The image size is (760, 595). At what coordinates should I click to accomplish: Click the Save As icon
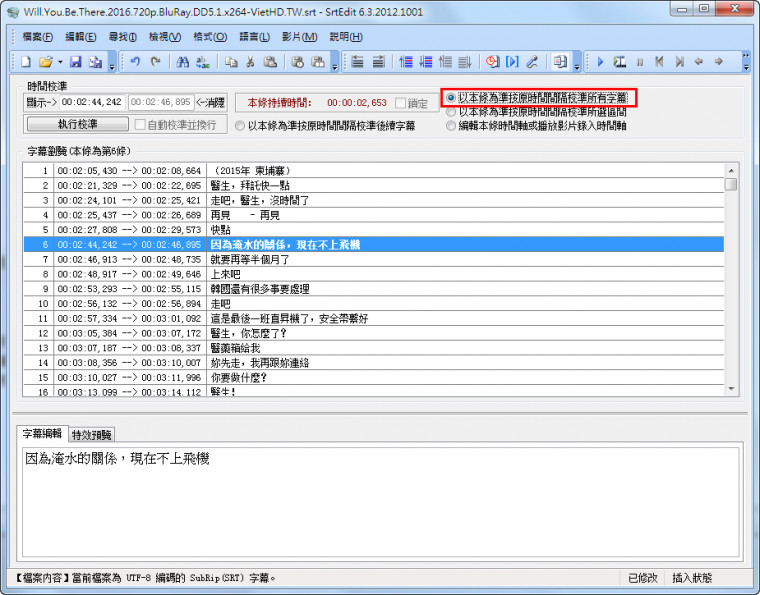(95, 62)
